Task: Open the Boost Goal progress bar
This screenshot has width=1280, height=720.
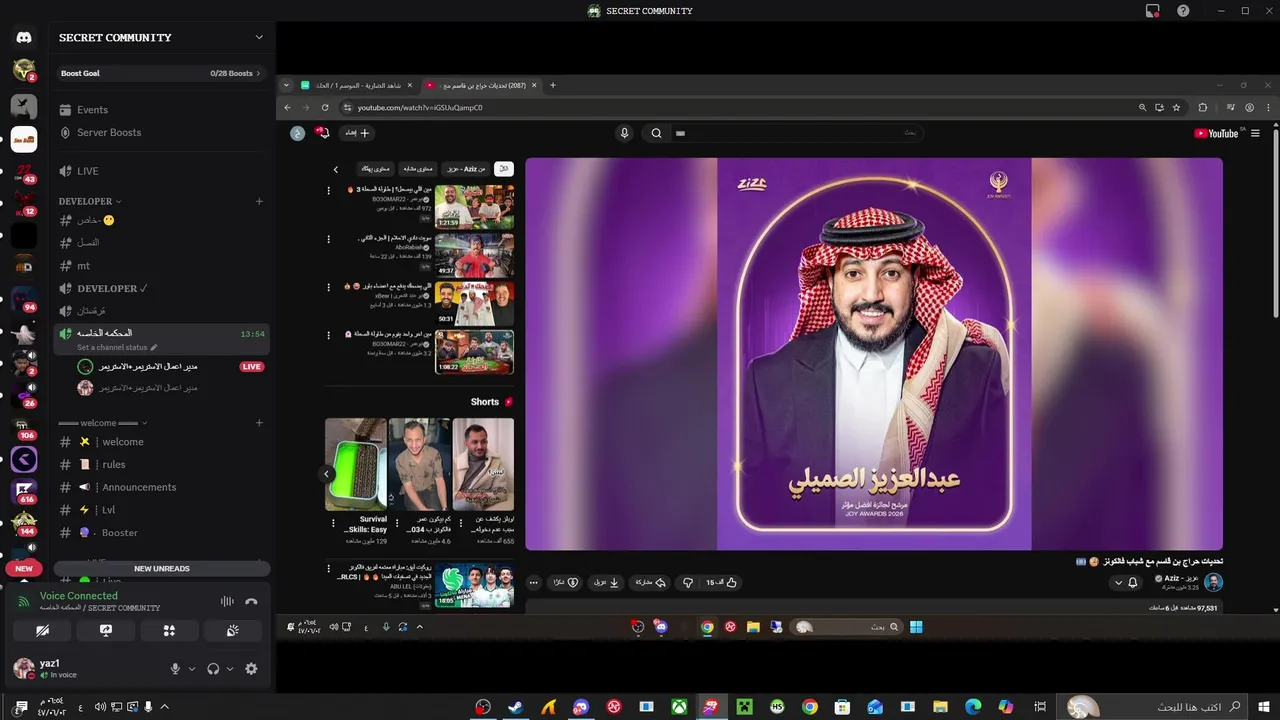Action: 162,73
